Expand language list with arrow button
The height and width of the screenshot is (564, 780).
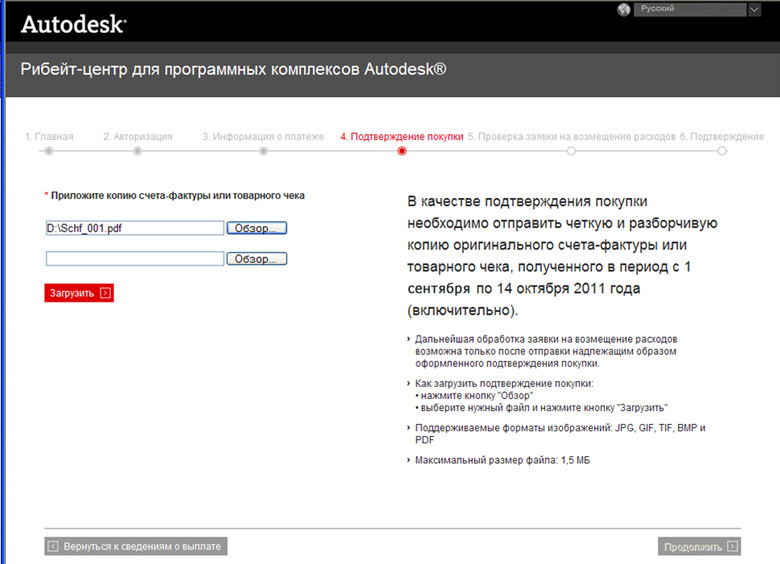(x=754, y=9)
